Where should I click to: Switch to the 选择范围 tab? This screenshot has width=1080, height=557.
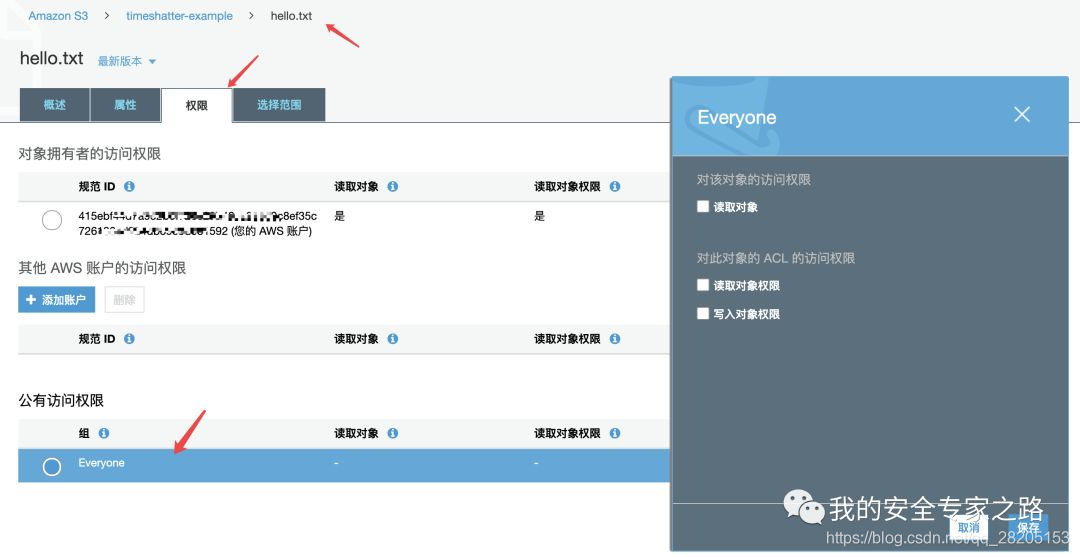click(279, 105)
